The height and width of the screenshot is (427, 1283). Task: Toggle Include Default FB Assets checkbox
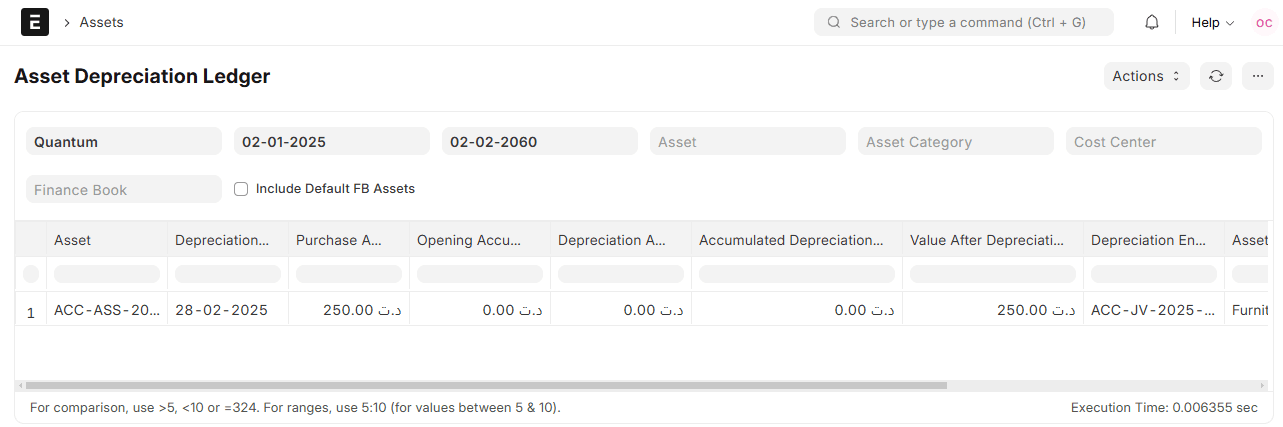click(x=241, y=189)
